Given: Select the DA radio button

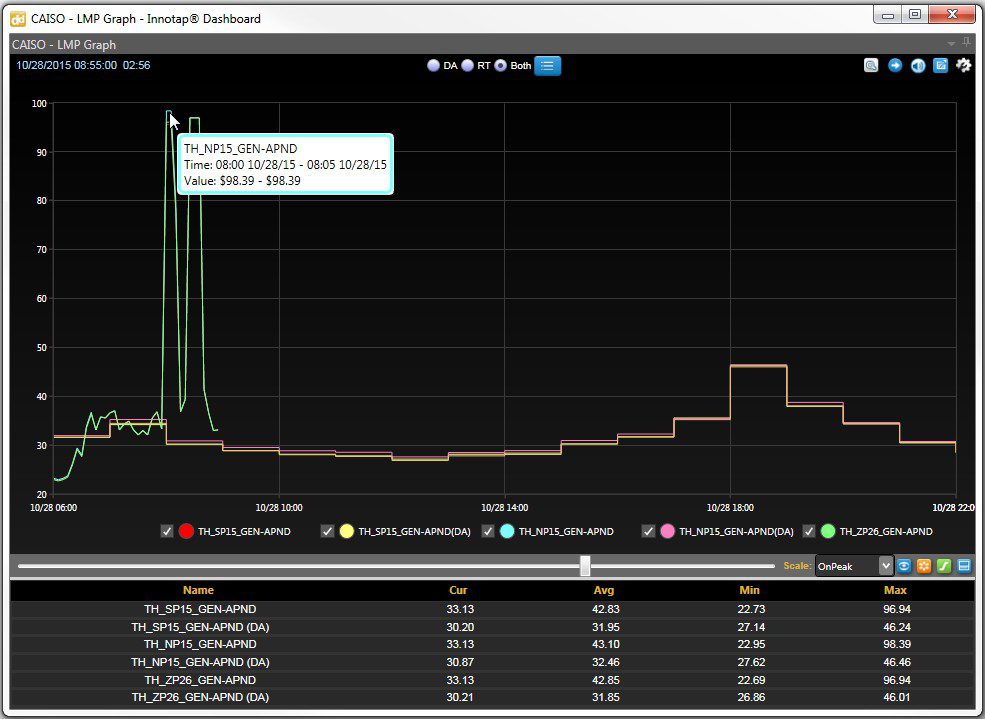Looking at the screenshot, I should point(433,65).
